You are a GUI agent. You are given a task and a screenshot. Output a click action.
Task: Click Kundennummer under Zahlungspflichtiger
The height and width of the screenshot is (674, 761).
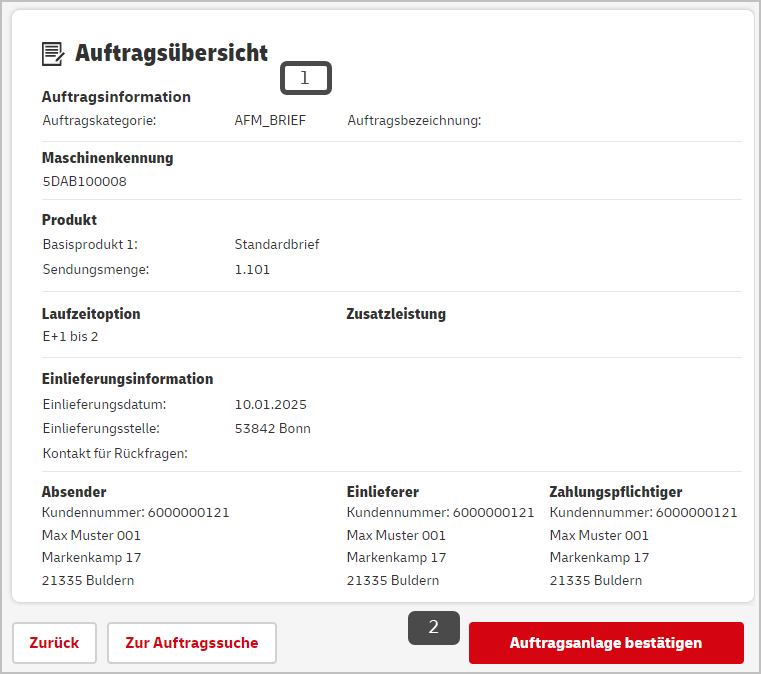pos(643,512)
